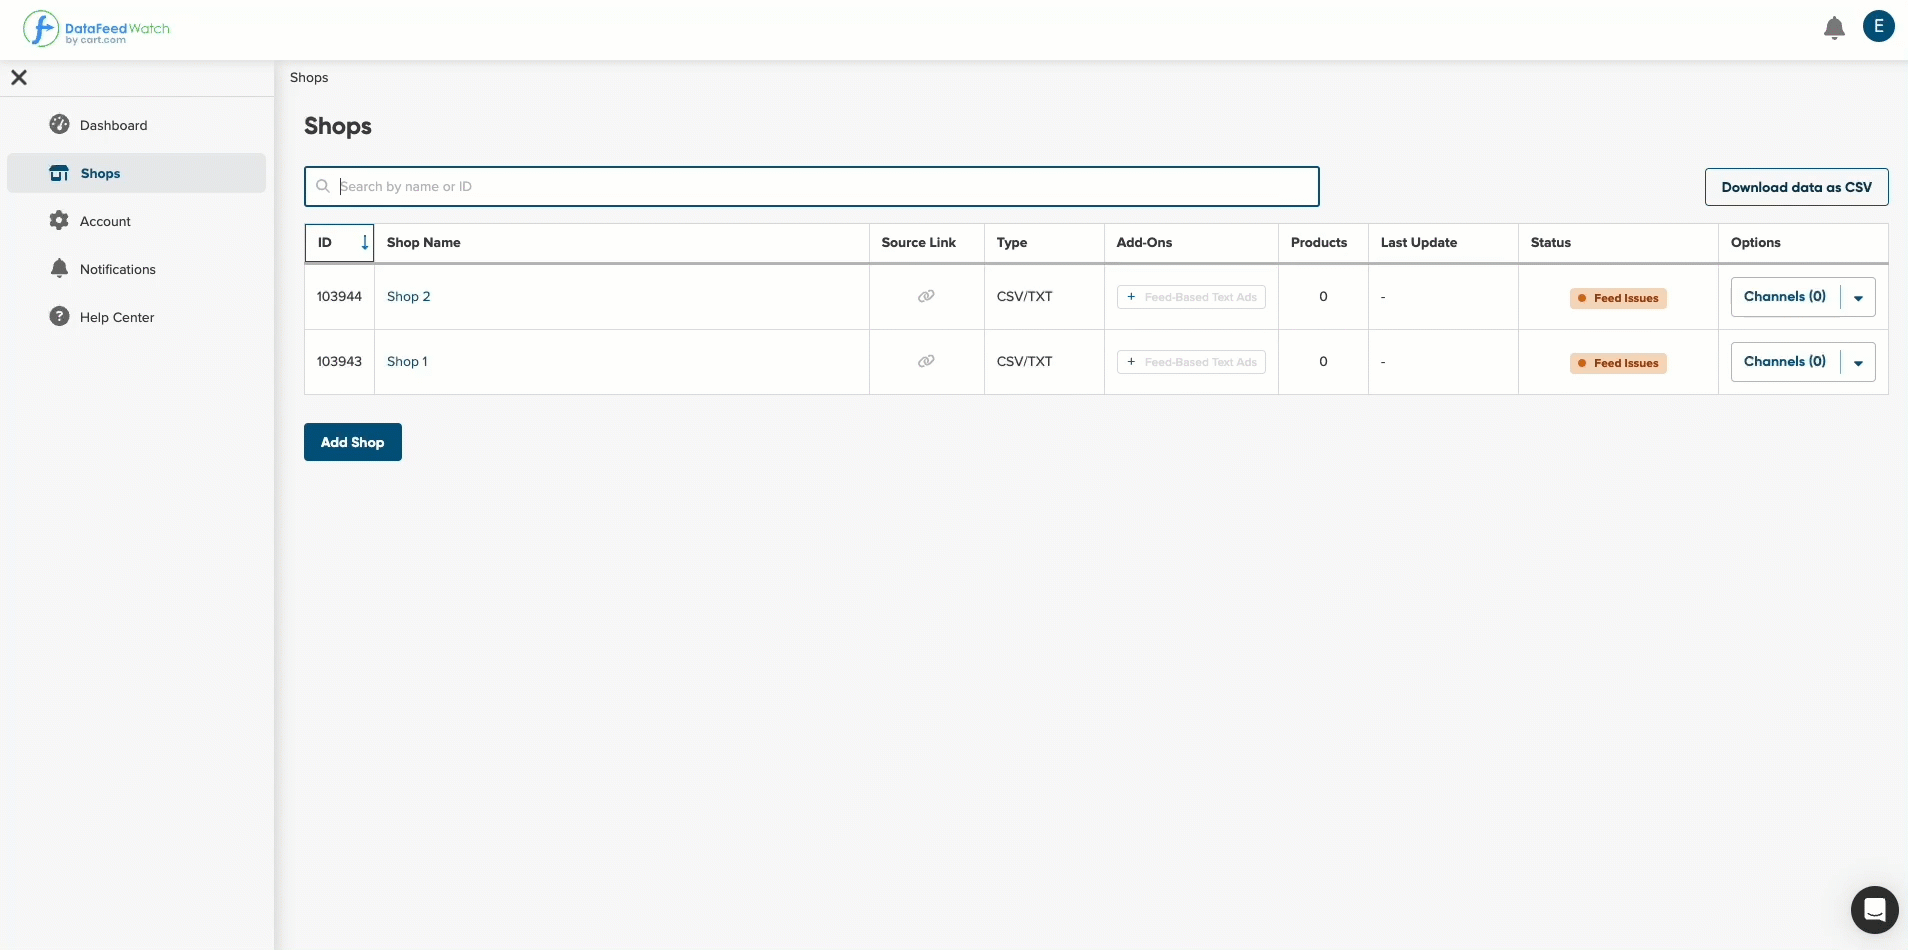This screenshot has height=950, width=1908.
Task: Expand the Channels dropdown arrow for Shop 2
Action: [1858, 297]
